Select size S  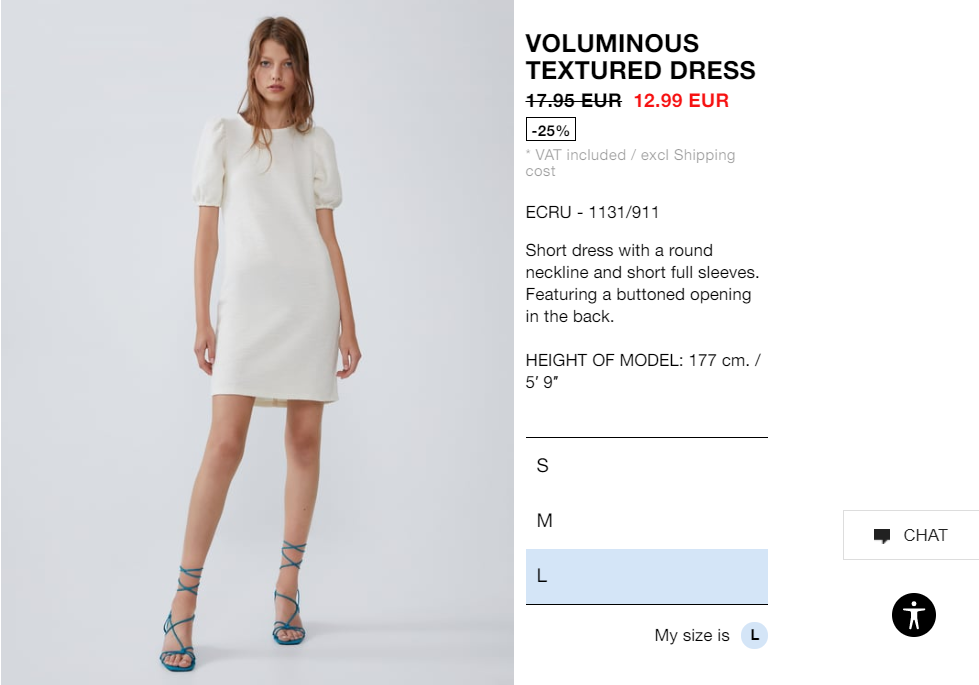click(x=646, y=466)
